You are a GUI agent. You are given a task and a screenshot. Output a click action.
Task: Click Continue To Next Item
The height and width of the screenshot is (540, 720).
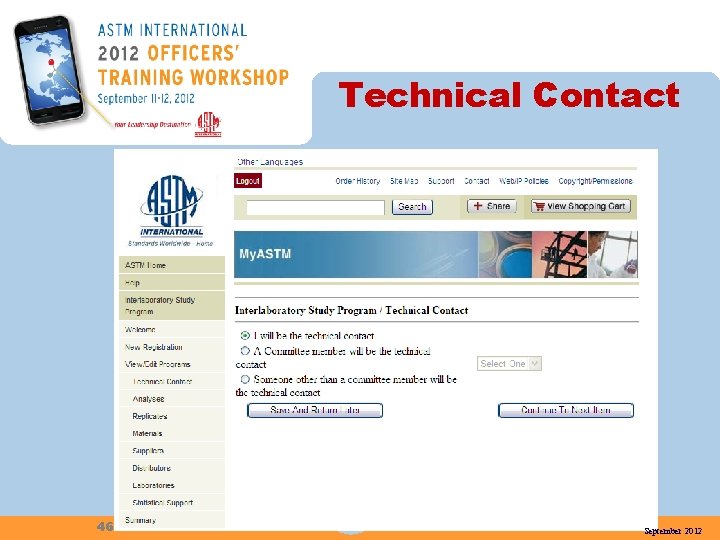[x=566, y=410]
